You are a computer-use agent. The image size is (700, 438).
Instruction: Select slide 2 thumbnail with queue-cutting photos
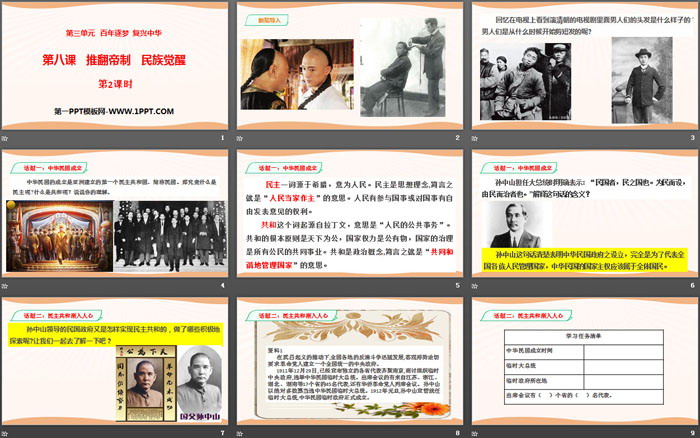click(350, 66)
